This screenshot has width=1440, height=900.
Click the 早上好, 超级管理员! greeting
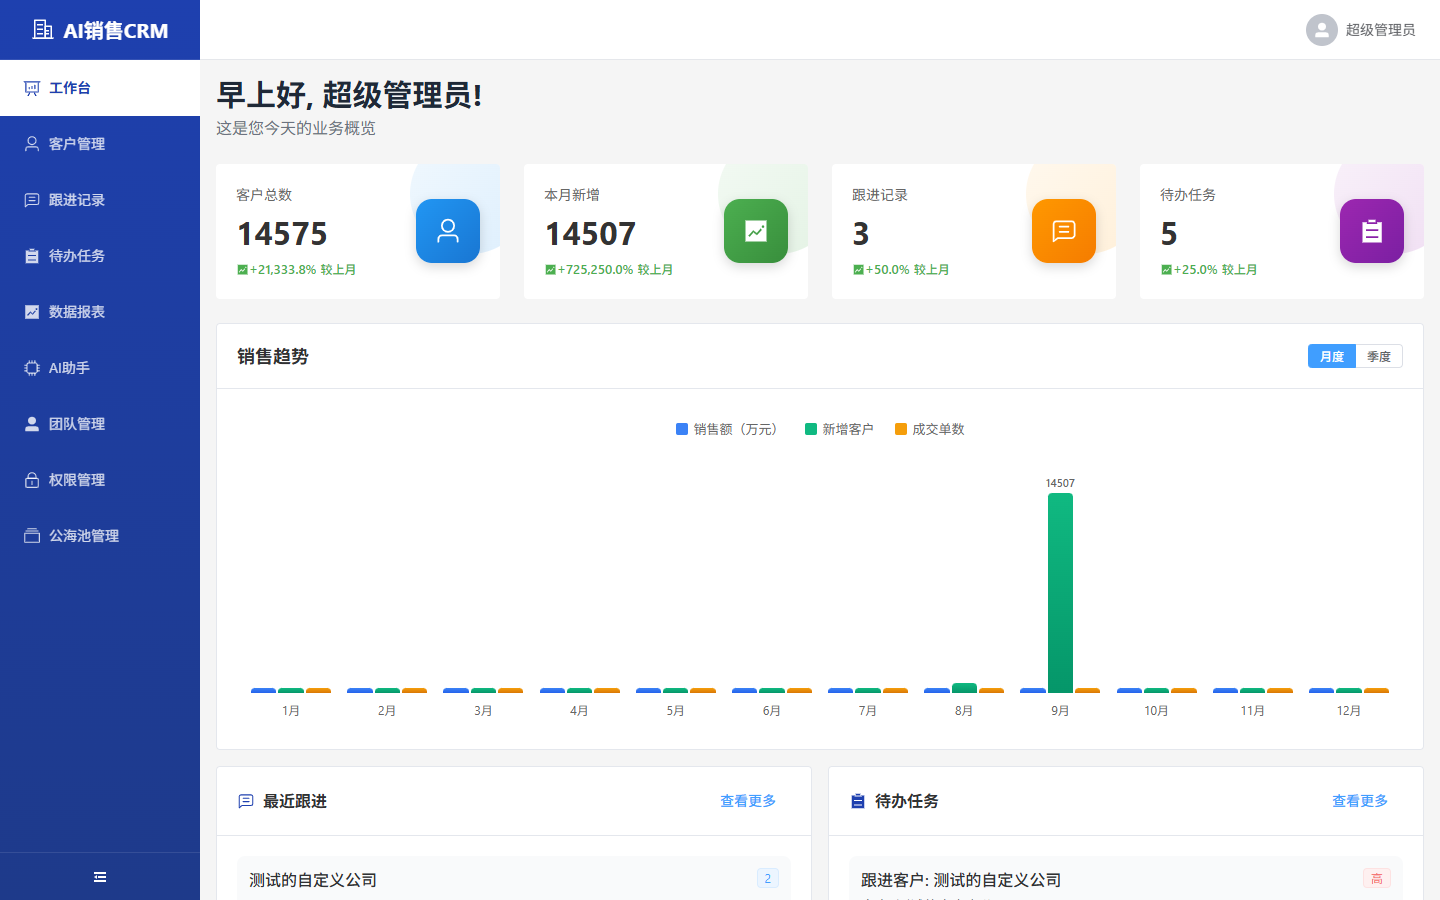[349, 95]
